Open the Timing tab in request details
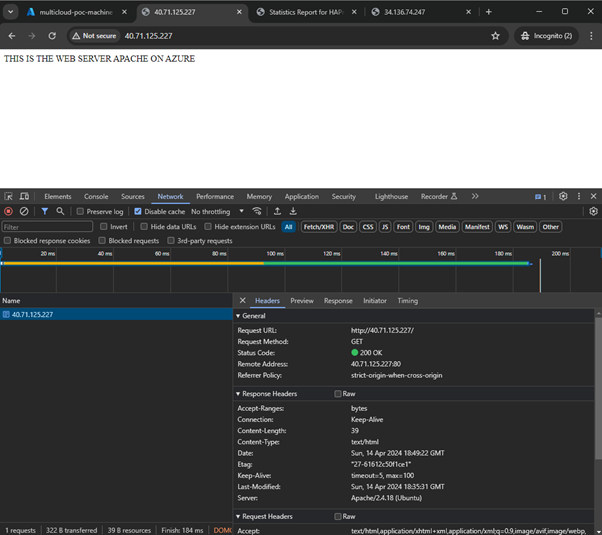Image resolution: width=602 pixels, height=535 pixels. tap(407, 301)
